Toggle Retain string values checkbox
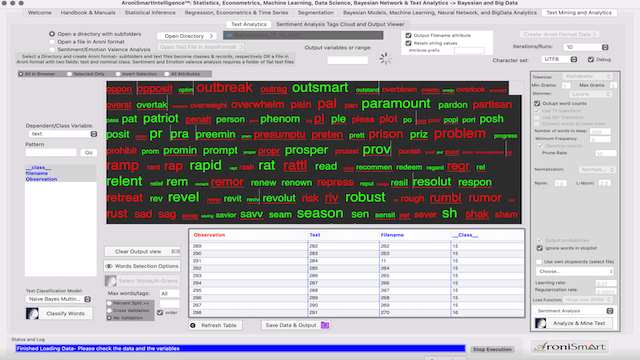Image resolution: width=640 pixels, height=360 pixels. coord(408,43)
